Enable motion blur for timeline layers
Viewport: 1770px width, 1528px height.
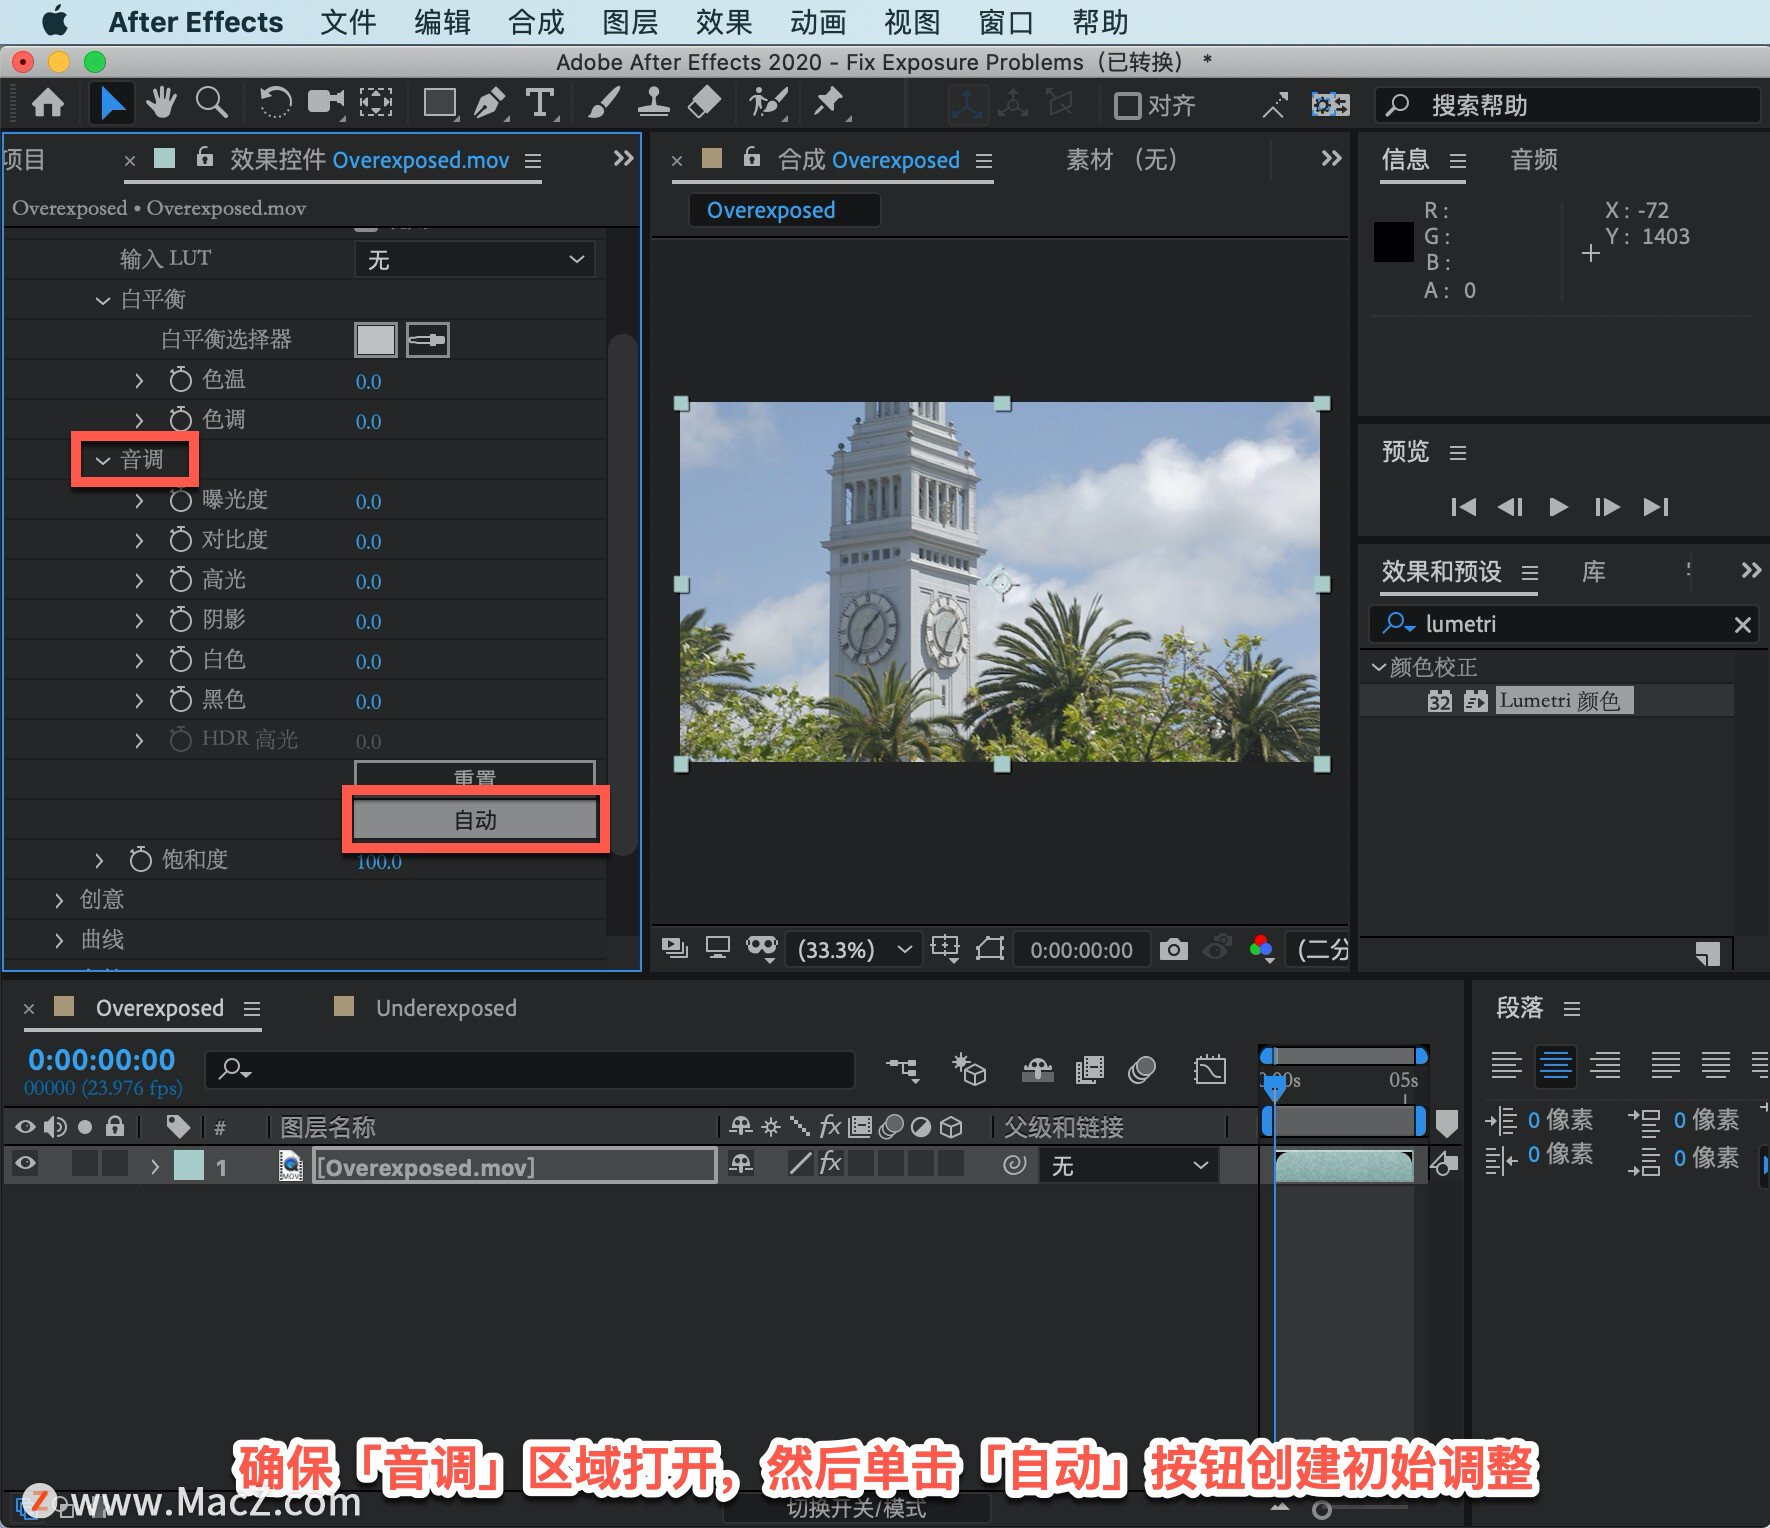click(1142, 1070)
